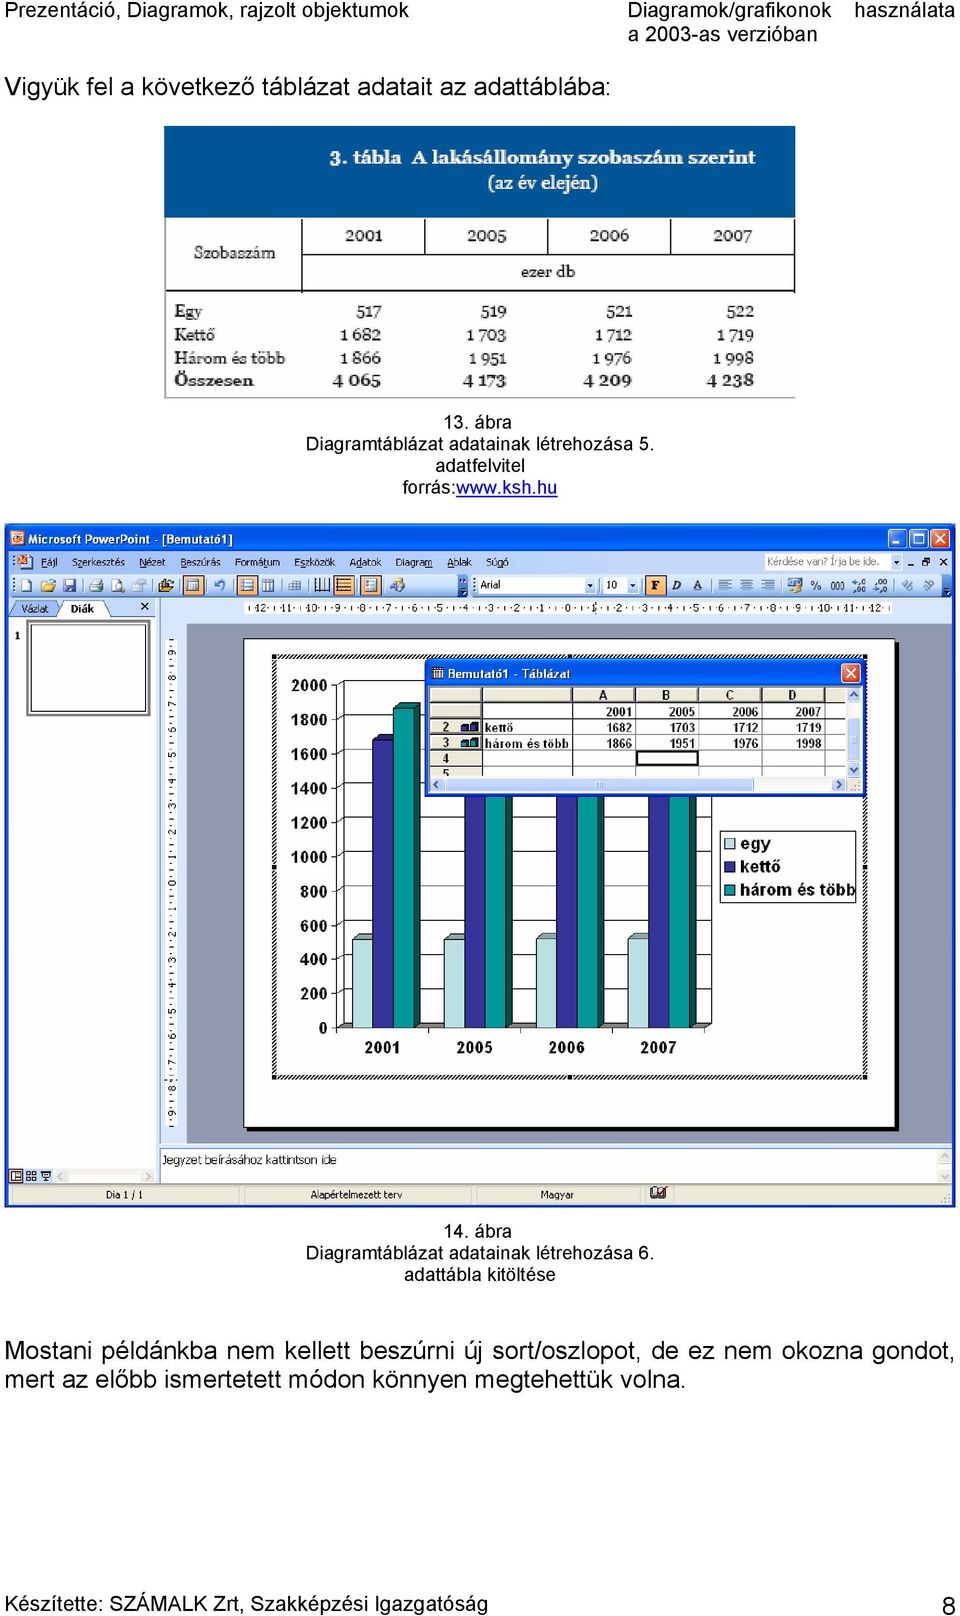
Task: Open the Diagram menu
Action: click(413, 562)
